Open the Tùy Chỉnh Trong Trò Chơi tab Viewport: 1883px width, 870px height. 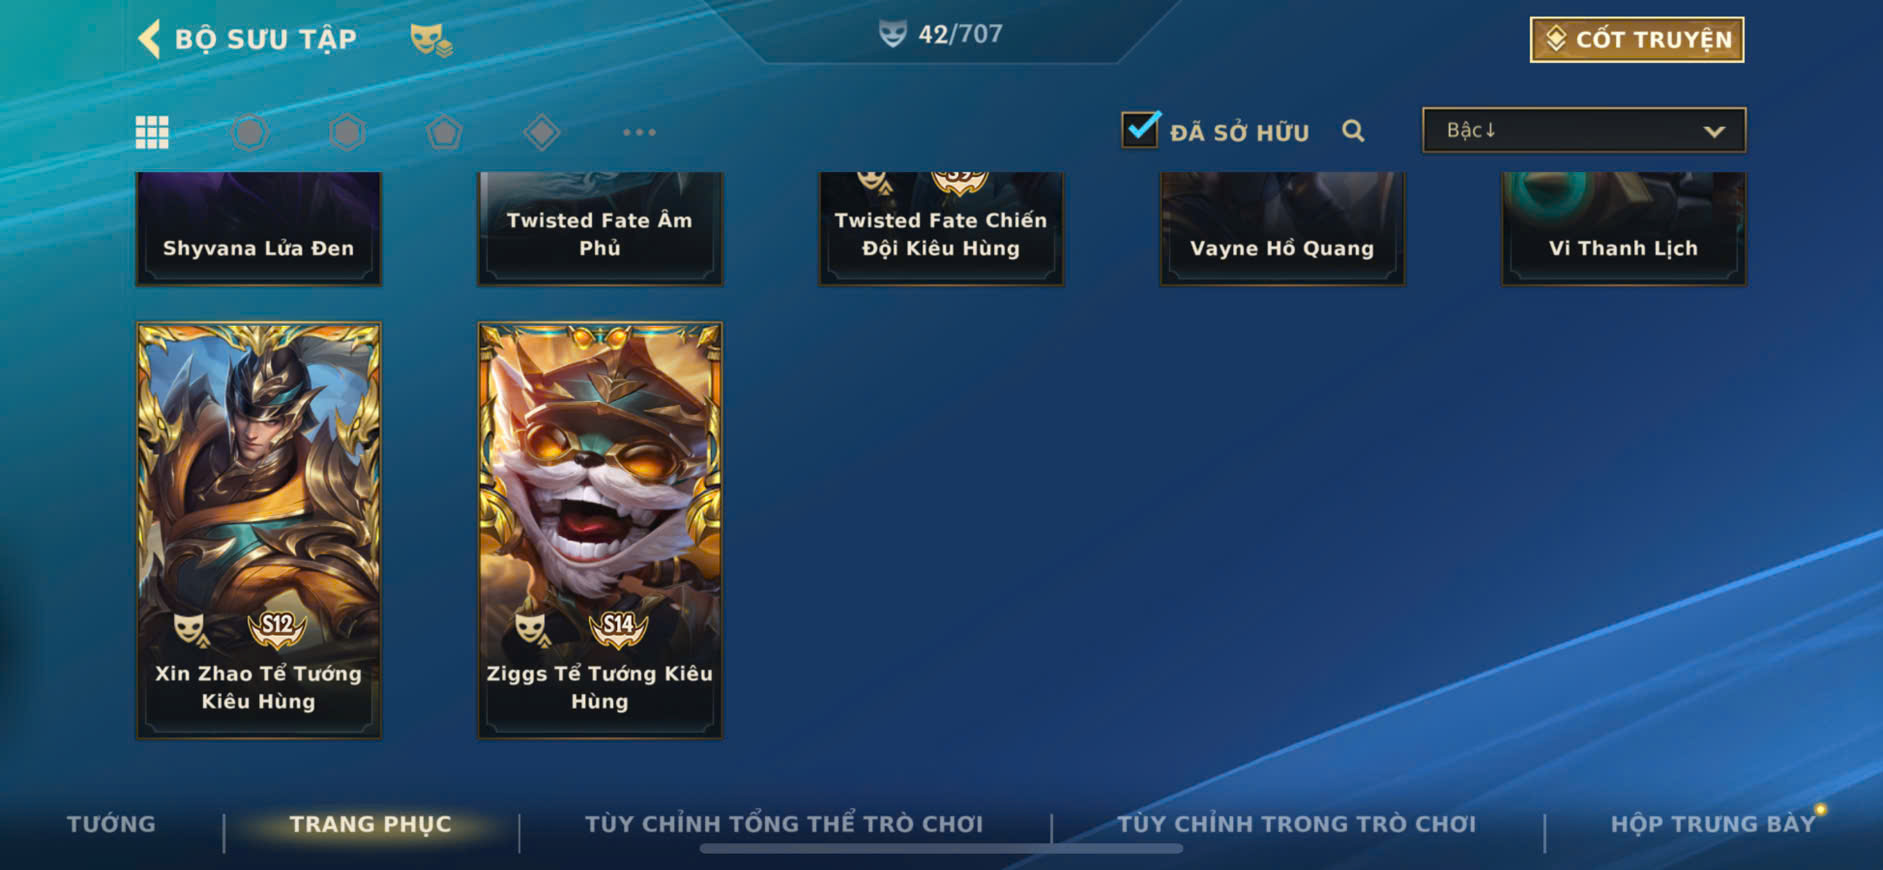(1296, 824)
